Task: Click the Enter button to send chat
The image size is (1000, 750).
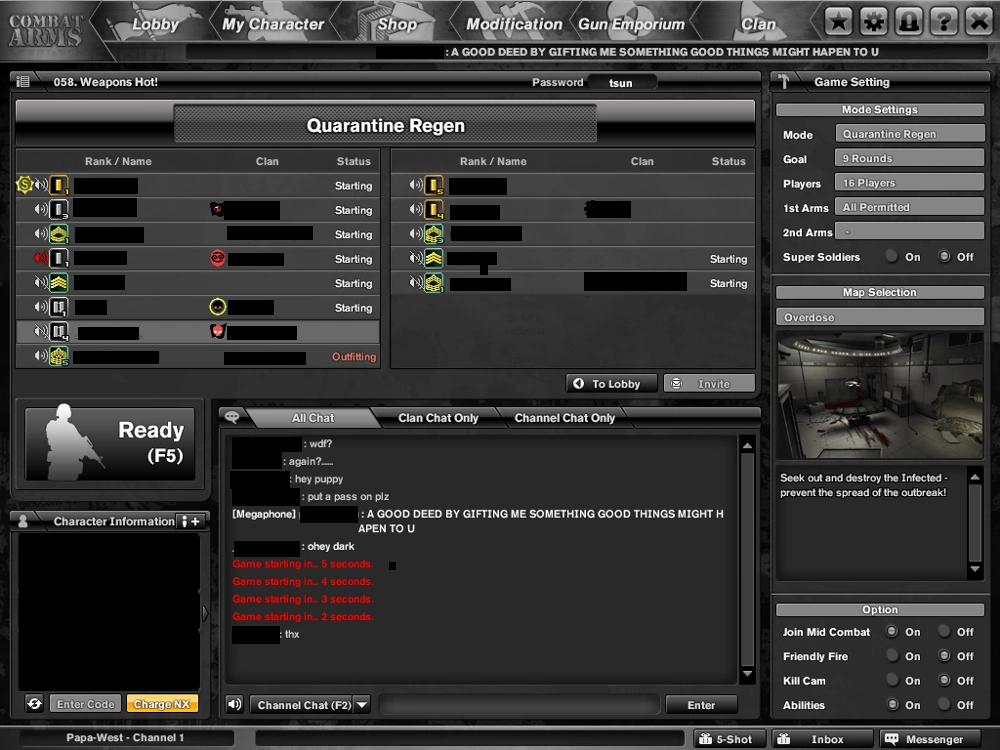Action: [x=701, y=705]
